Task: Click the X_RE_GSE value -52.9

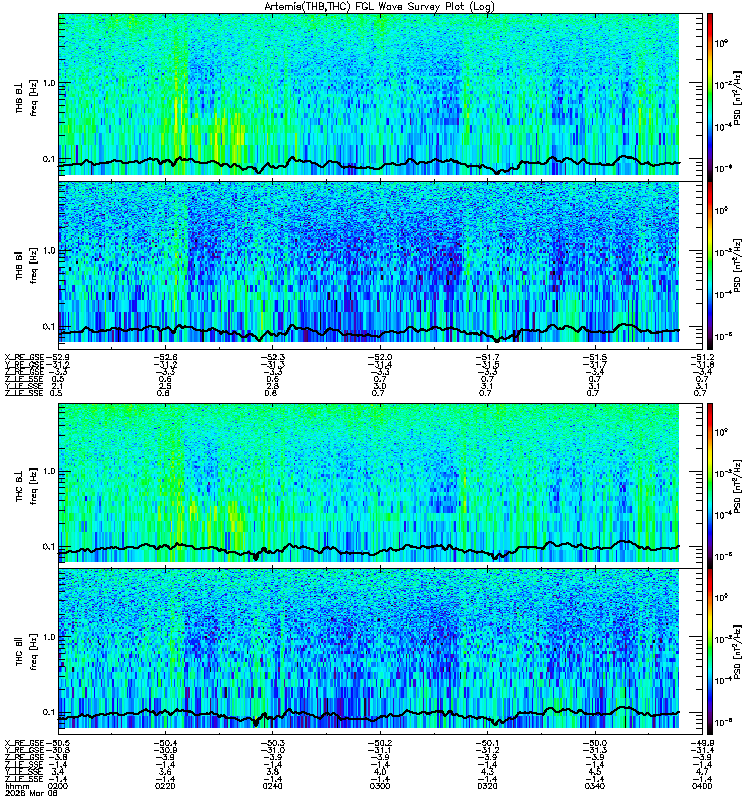Action: click(x=58, y=357)
